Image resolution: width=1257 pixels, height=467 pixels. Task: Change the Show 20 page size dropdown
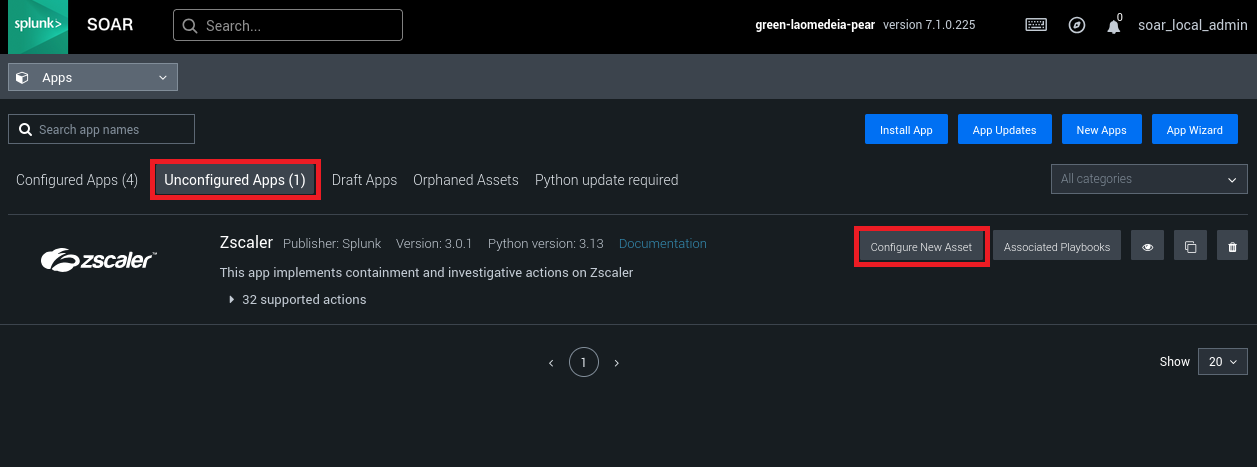pos(1222,362)
